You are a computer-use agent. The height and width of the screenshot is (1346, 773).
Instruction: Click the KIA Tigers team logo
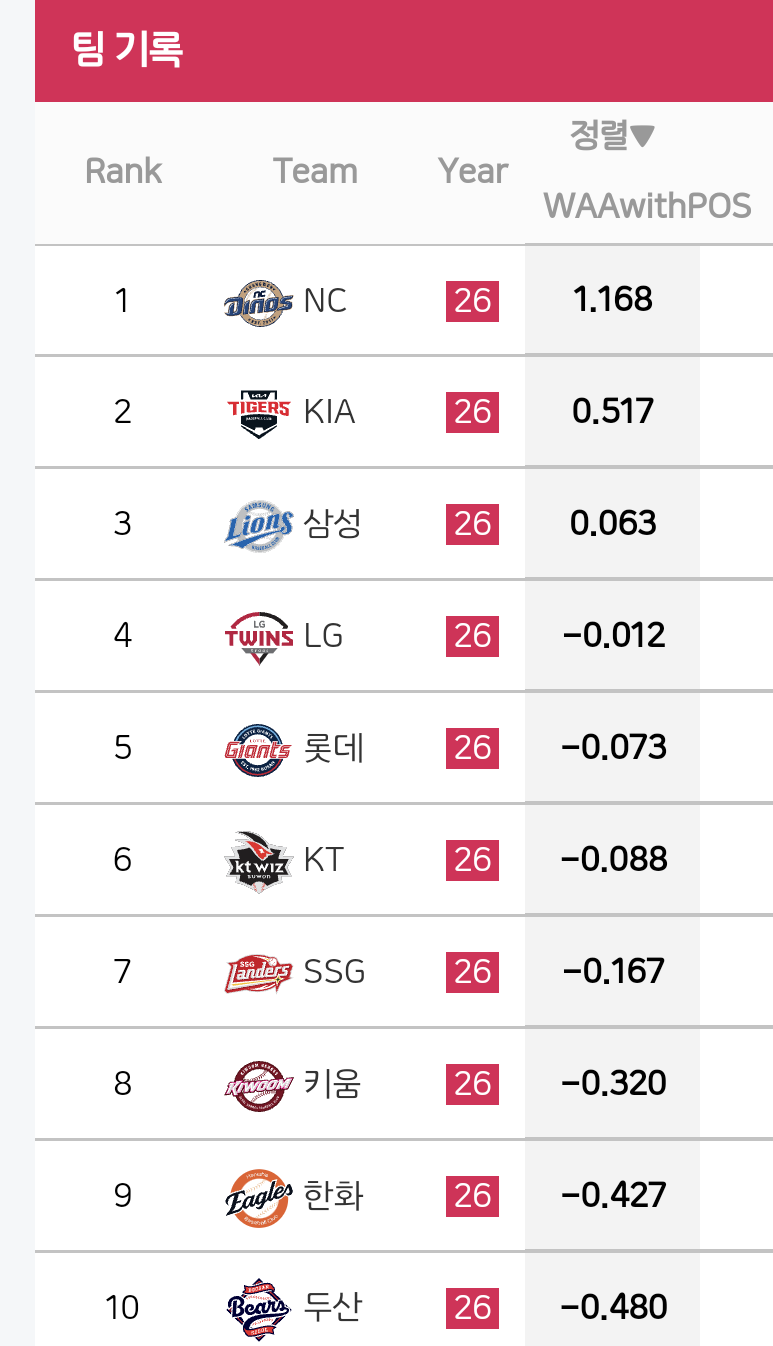click(259, 411)
